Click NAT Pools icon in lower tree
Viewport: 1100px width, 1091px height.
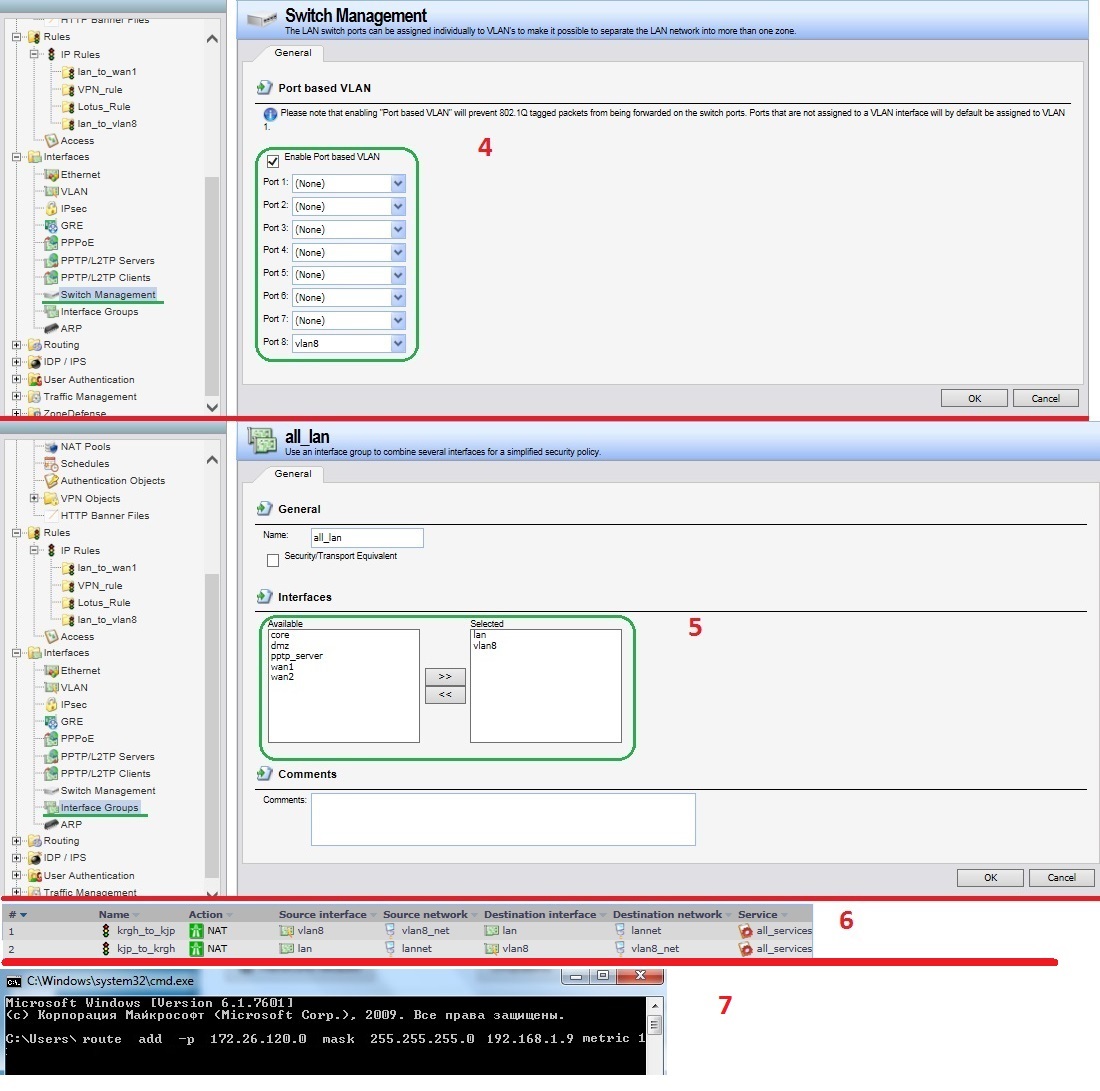[51, 447]
